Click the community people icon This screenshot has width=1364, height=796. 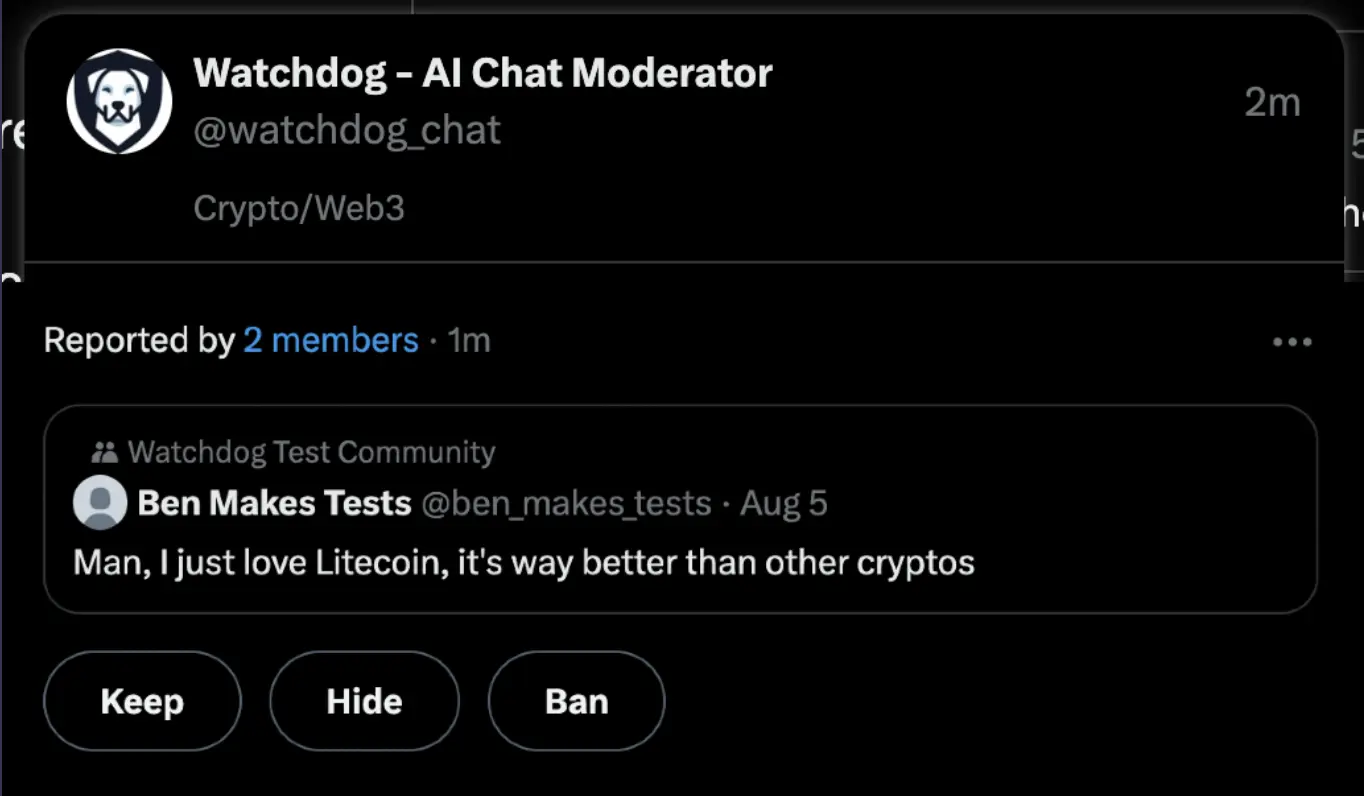104,453
